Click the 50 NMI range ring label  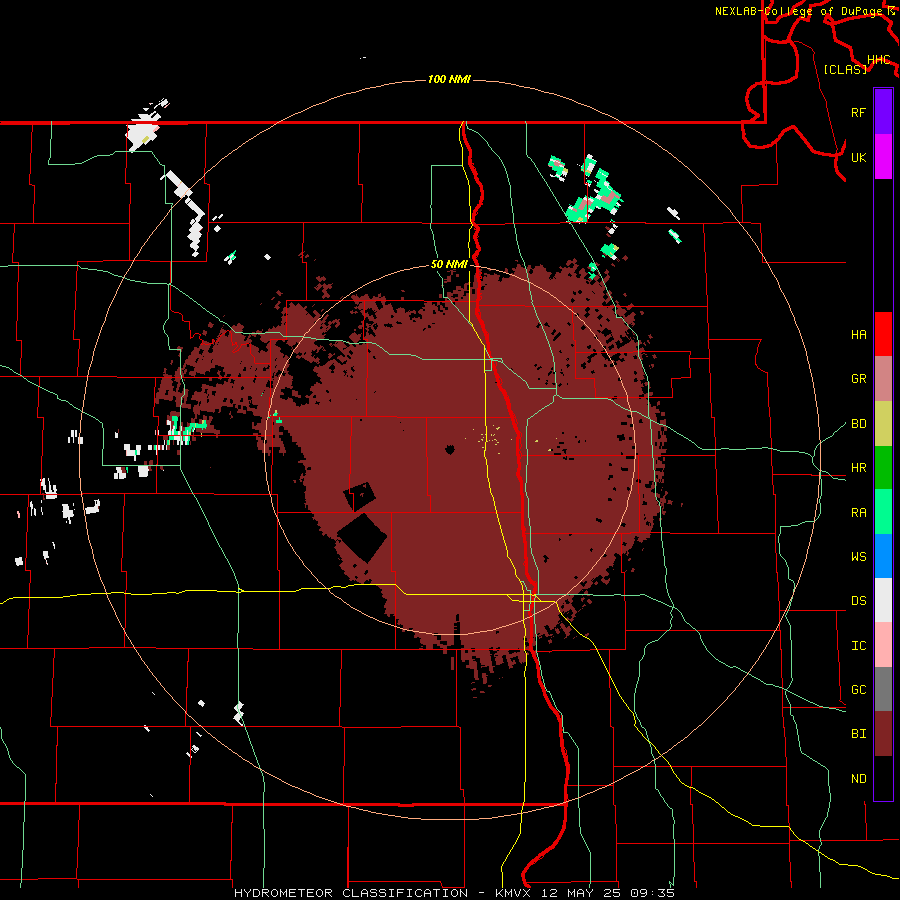click(x=449, y=264)
